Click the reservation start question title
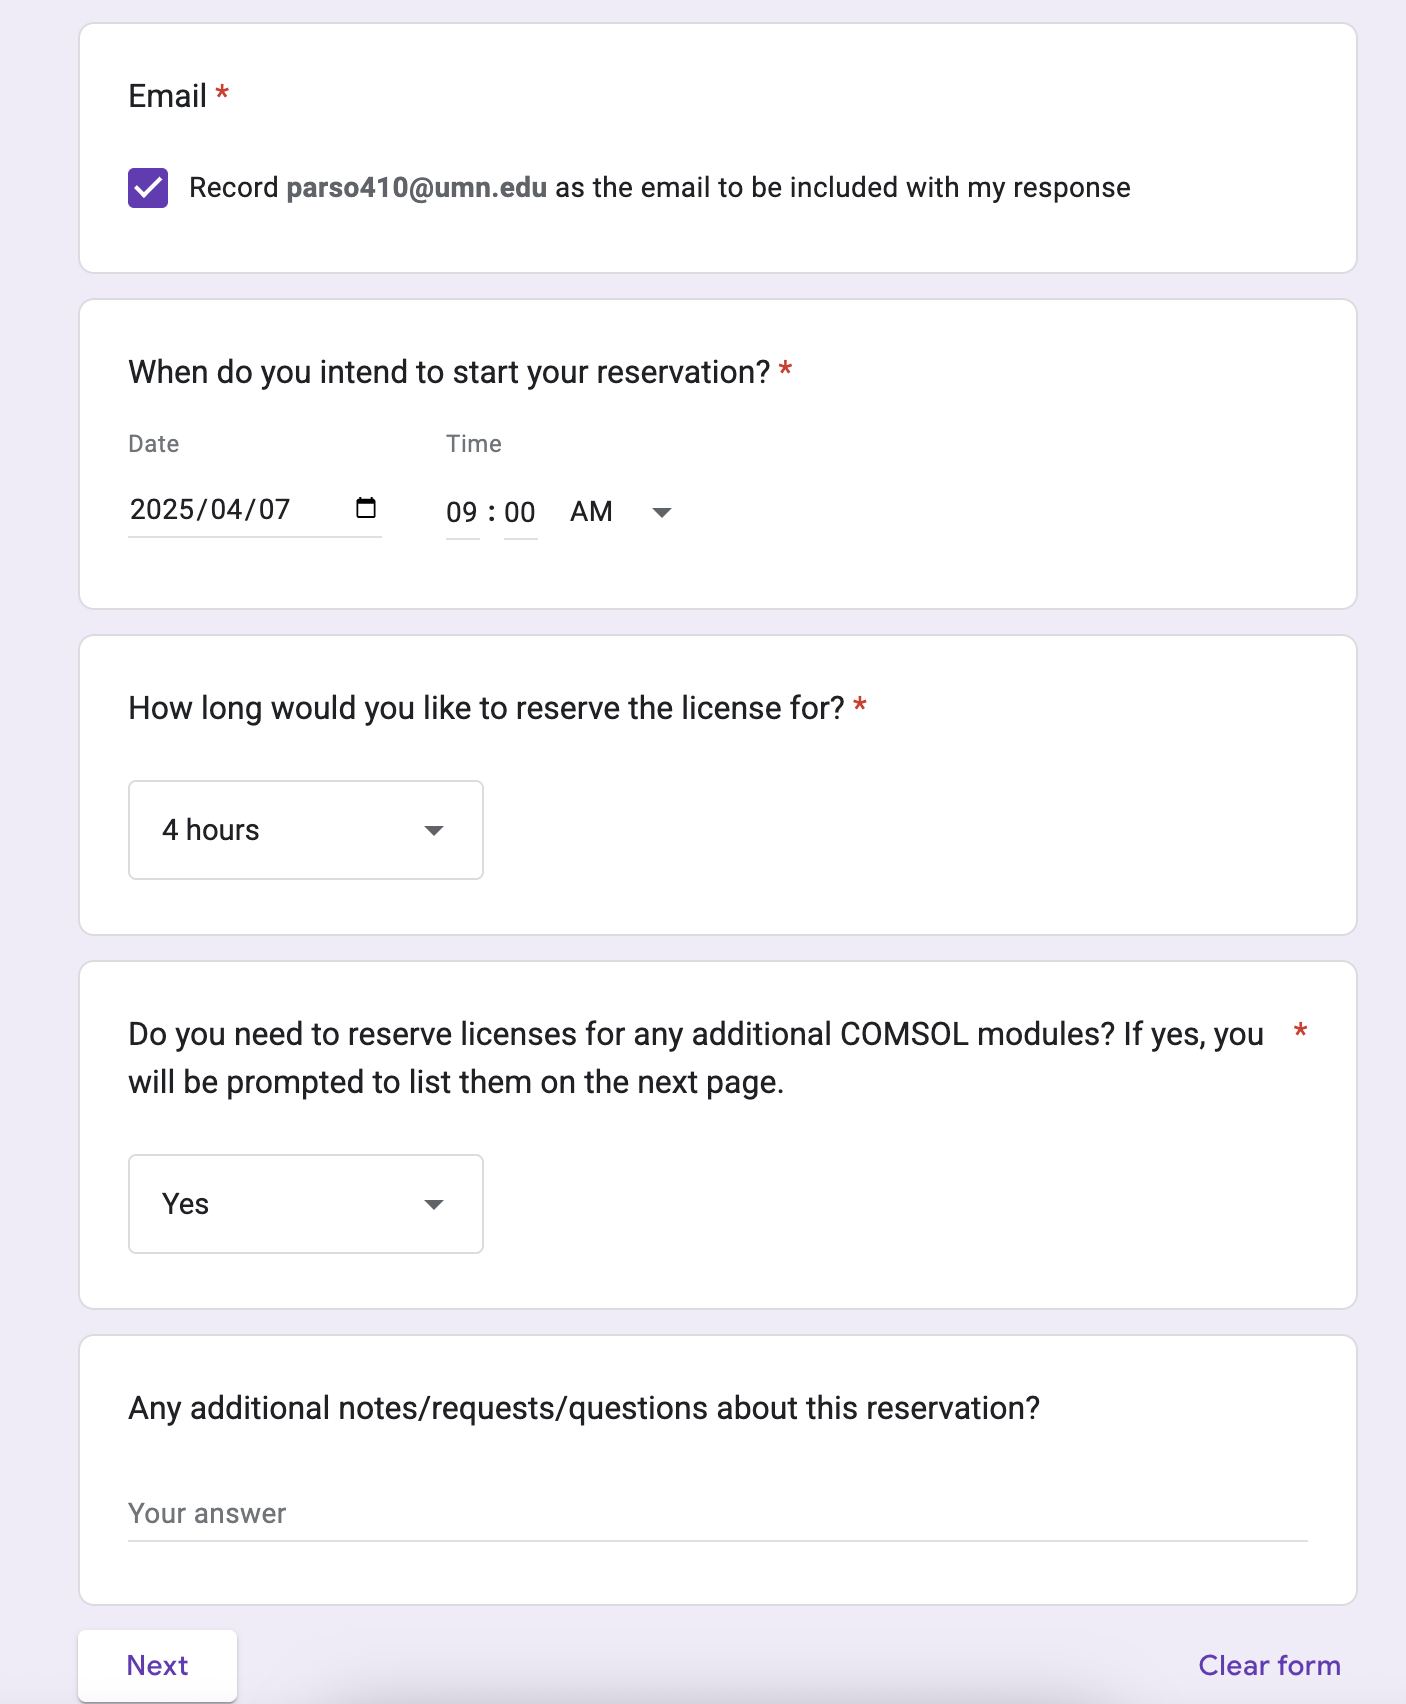 pyautogui.click(x=449, y=372)
